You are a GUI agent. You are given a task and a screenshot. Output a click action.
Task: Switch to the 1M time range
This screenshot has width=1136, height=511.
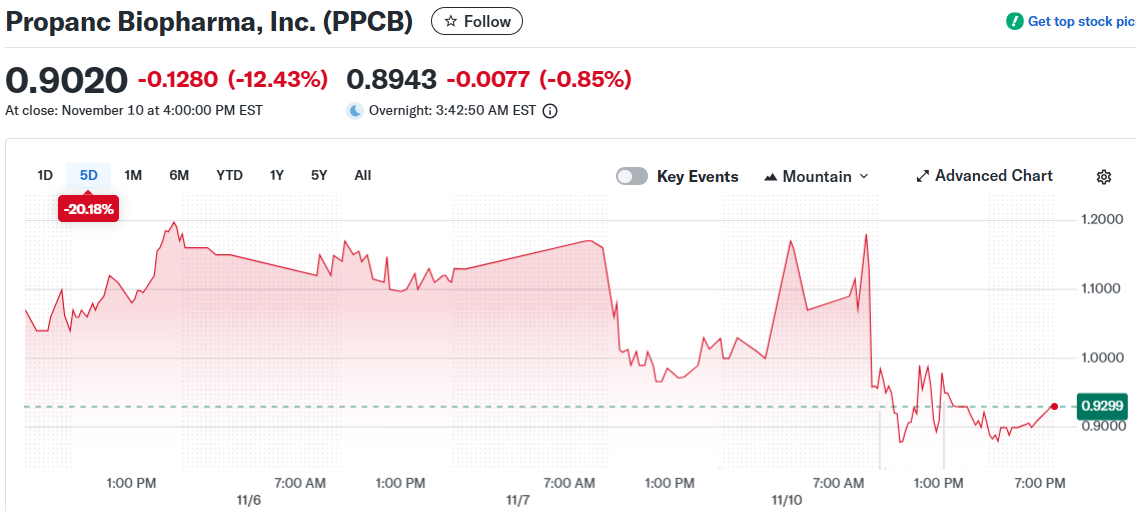click(x=133, y=175)
